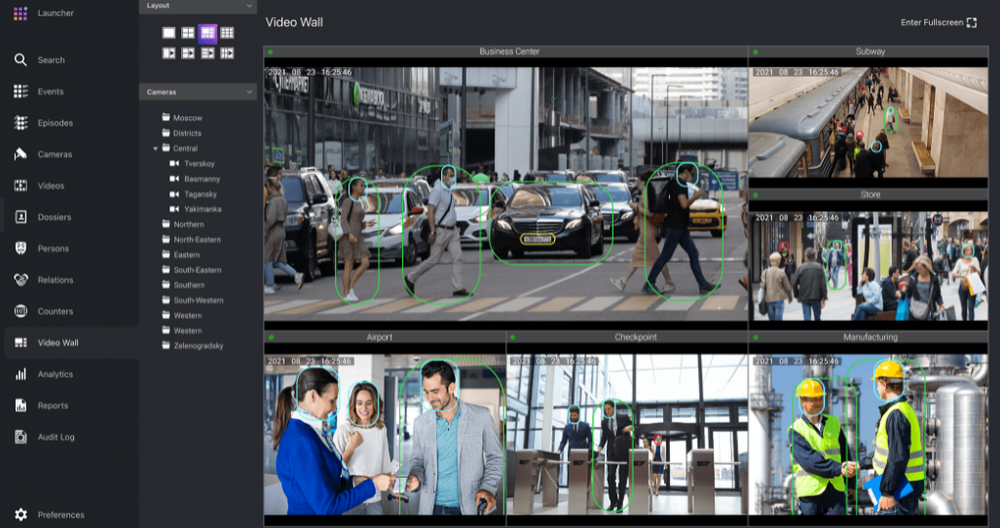
Task: Click the Launcher grid icon
Action: 20,13
